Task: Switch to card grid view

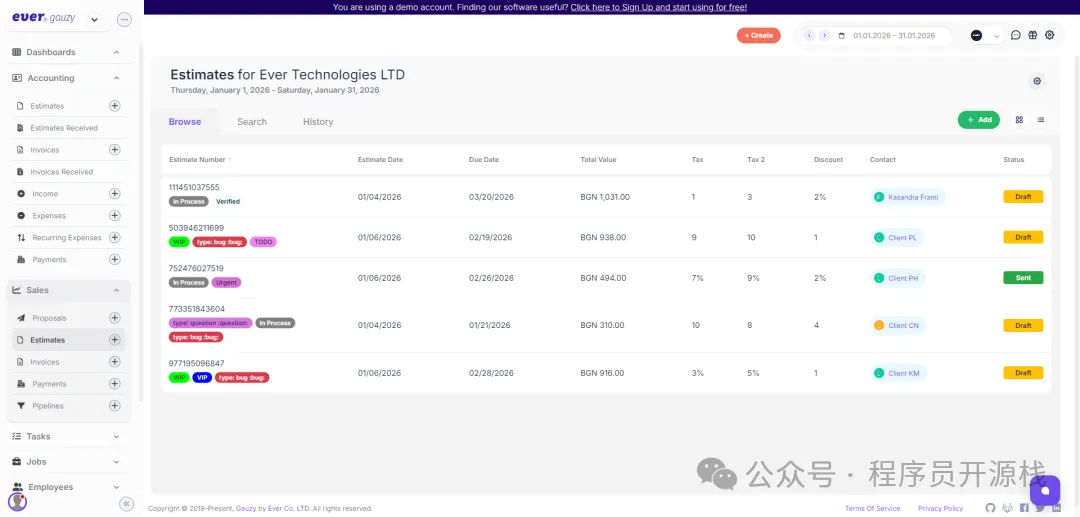Action: [1019, 120]
